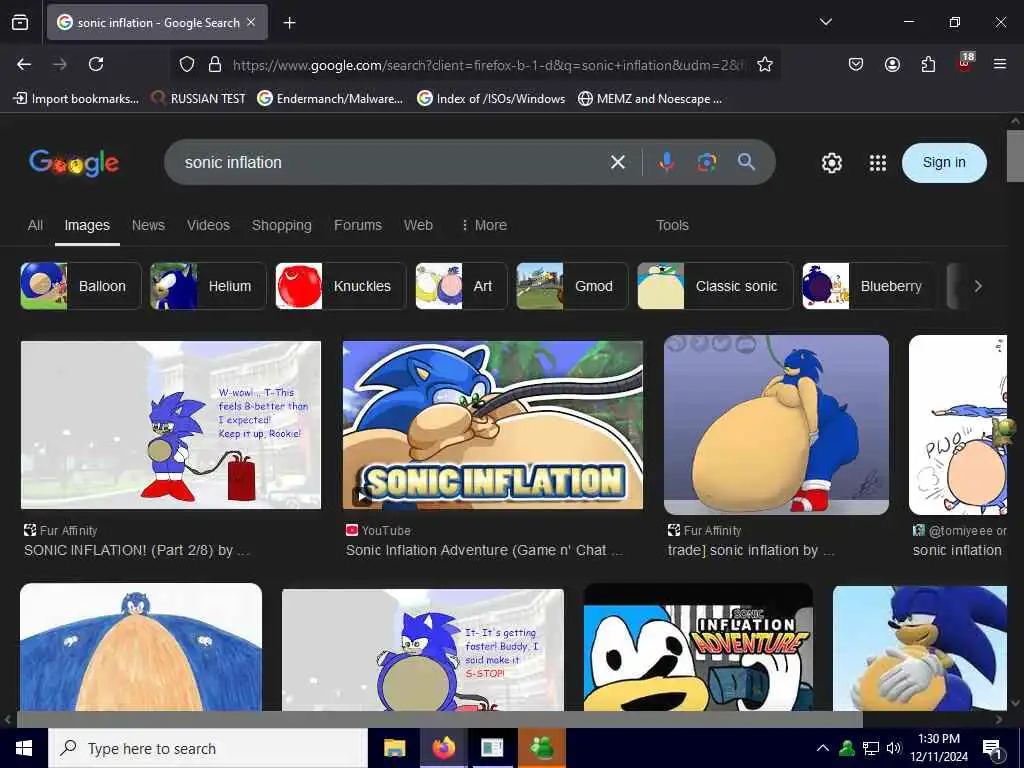Image resolution: width=1024 pixels, height=768 pixels.
Task: Clear the search query with the X icon
Action: [617, 162]
